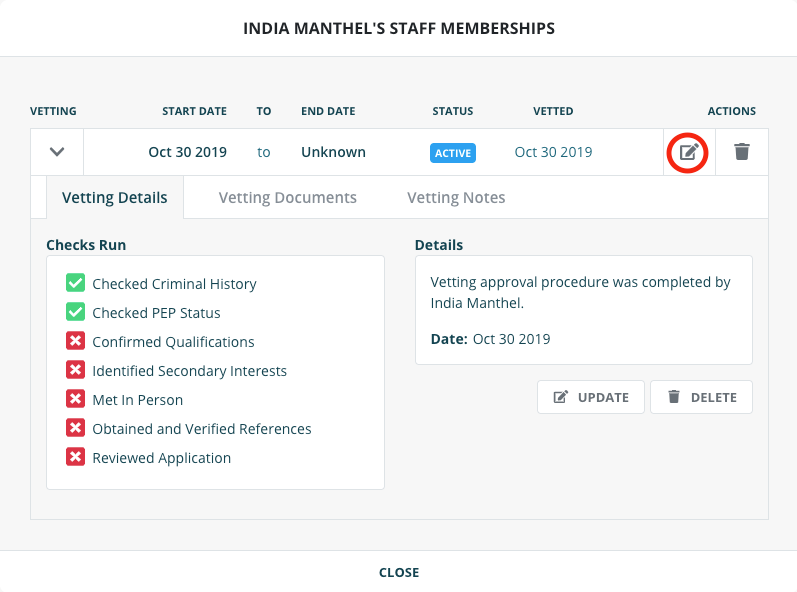The height and width of the screenshot is (592, 797).
Task: Click the Unknown end date value
Action: [x=333, y=152]
